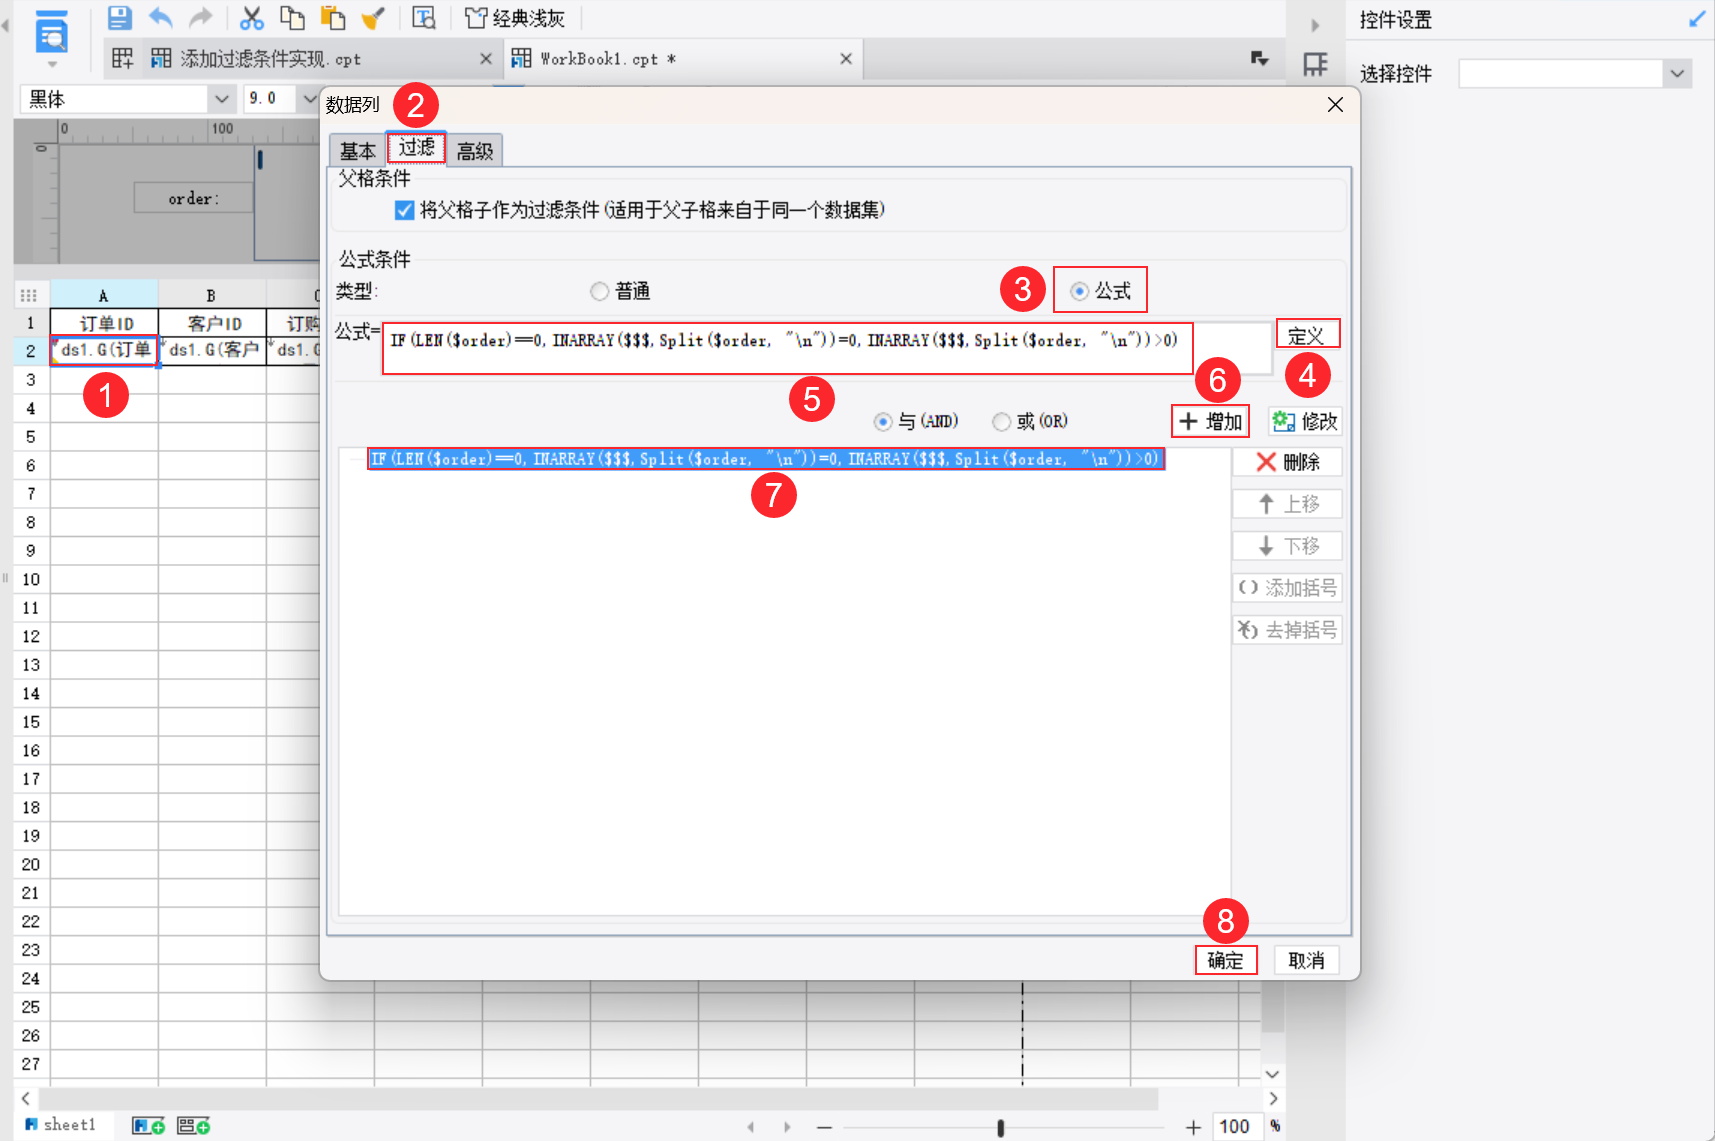Click the zoom slider handle
The image size is (1715, 1141).
1000,1127
